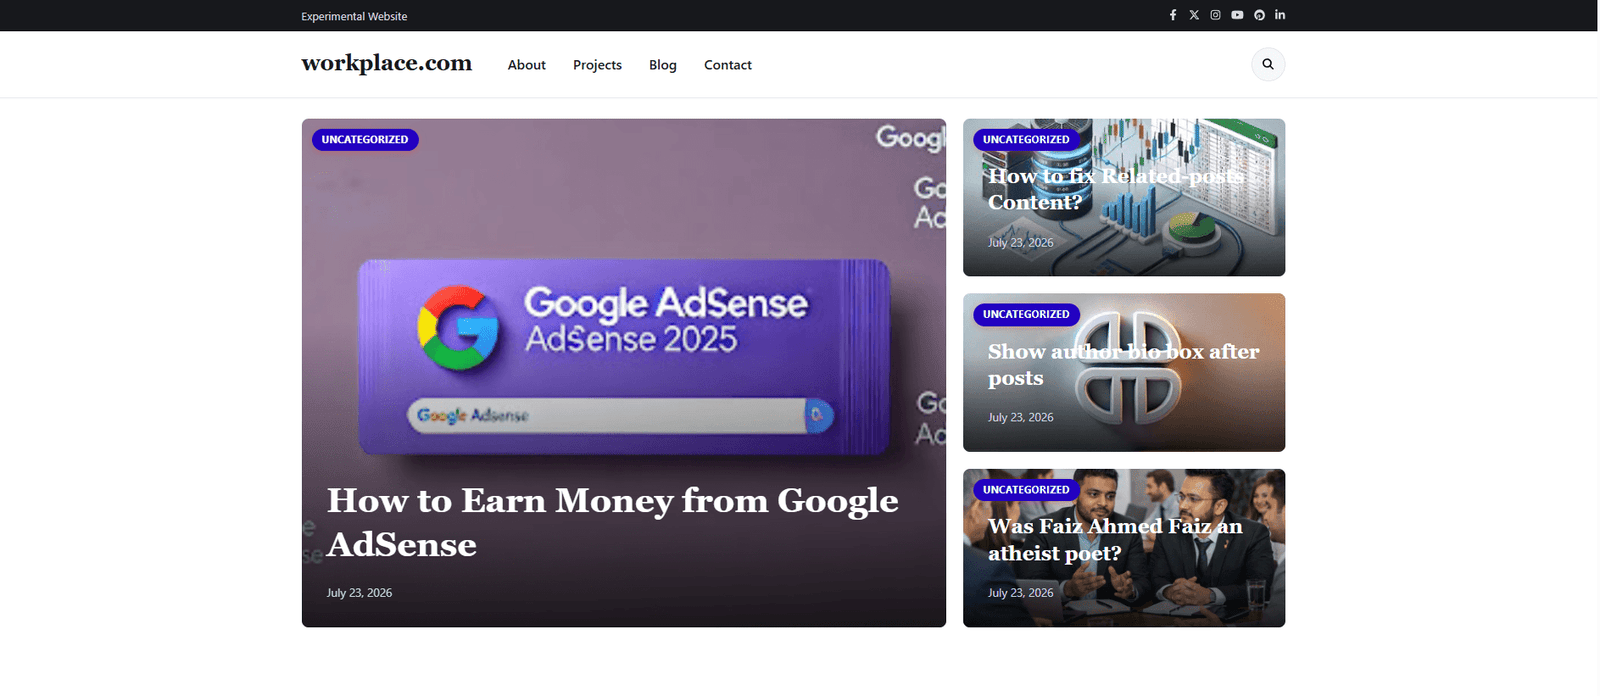Image resolution: width=1600 pixels, height=696 pixels.
Task: Open How to Earn Money from Google AdSense
Action: (612, 522)
